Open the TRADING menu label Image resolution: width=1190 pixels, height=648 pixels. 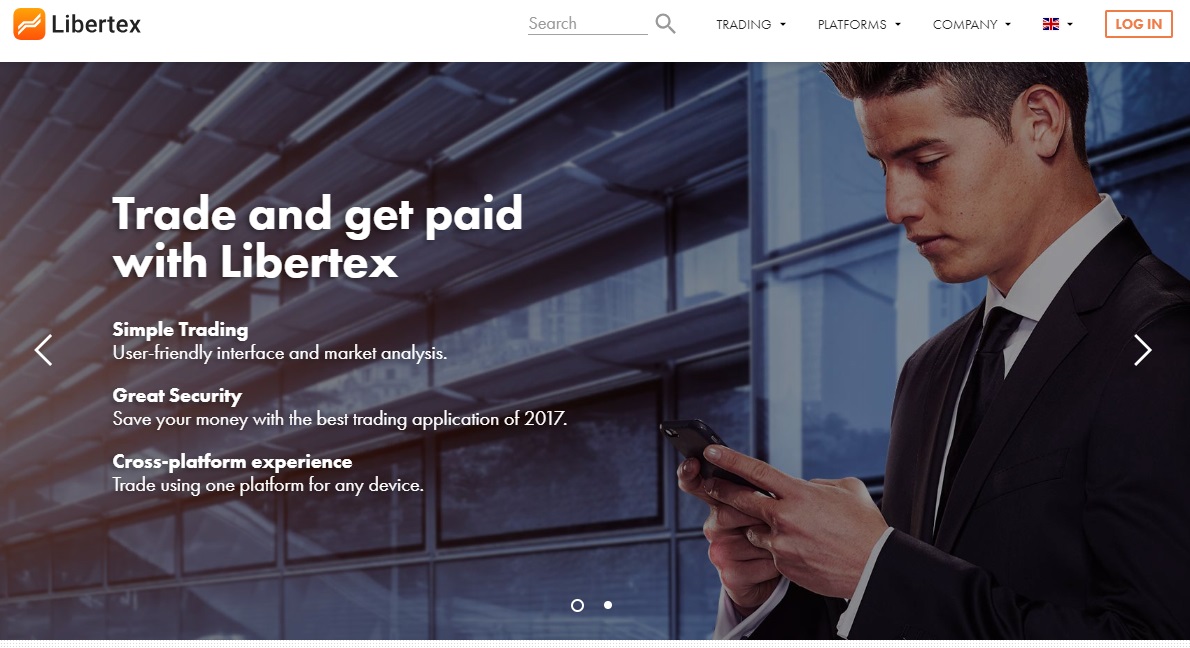744,24
